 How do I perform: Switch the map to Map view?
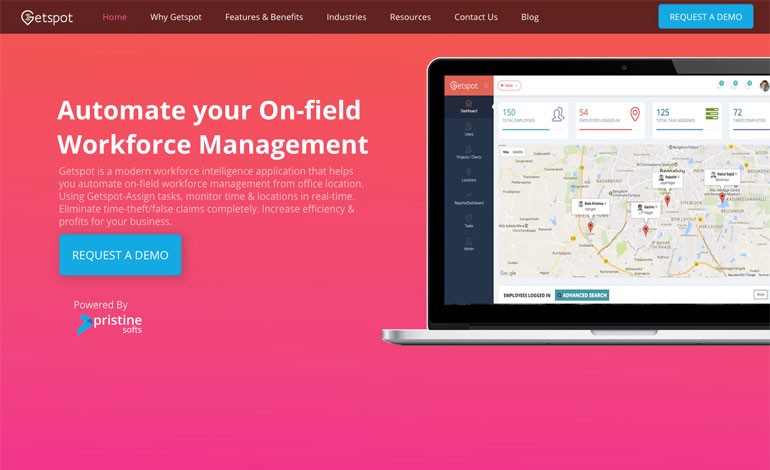tap(506, 152)
